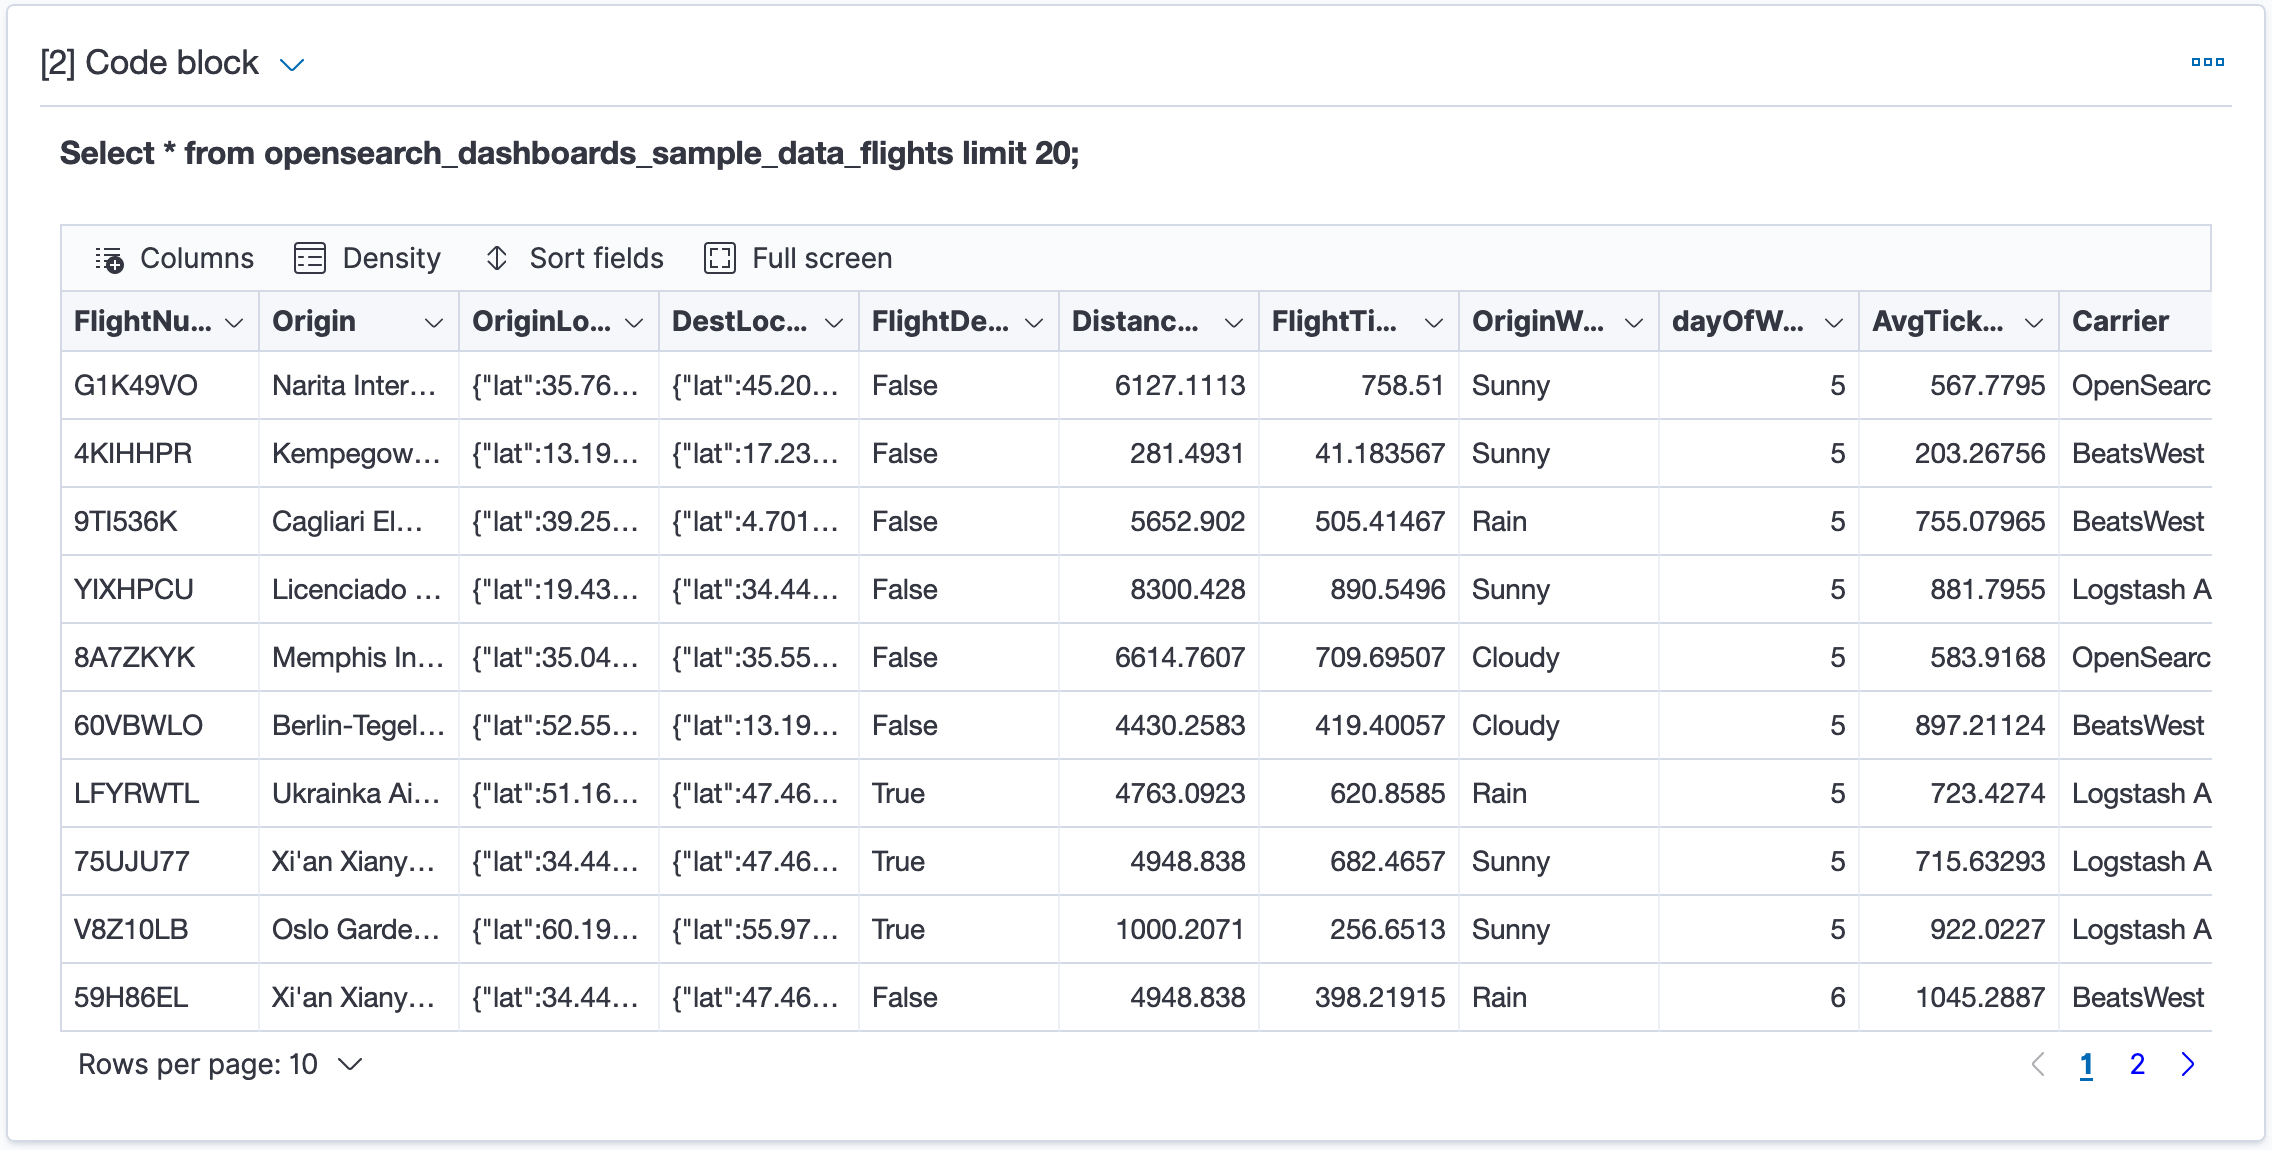Open the OriginWeather column header chevron

tap(1634, 323)
